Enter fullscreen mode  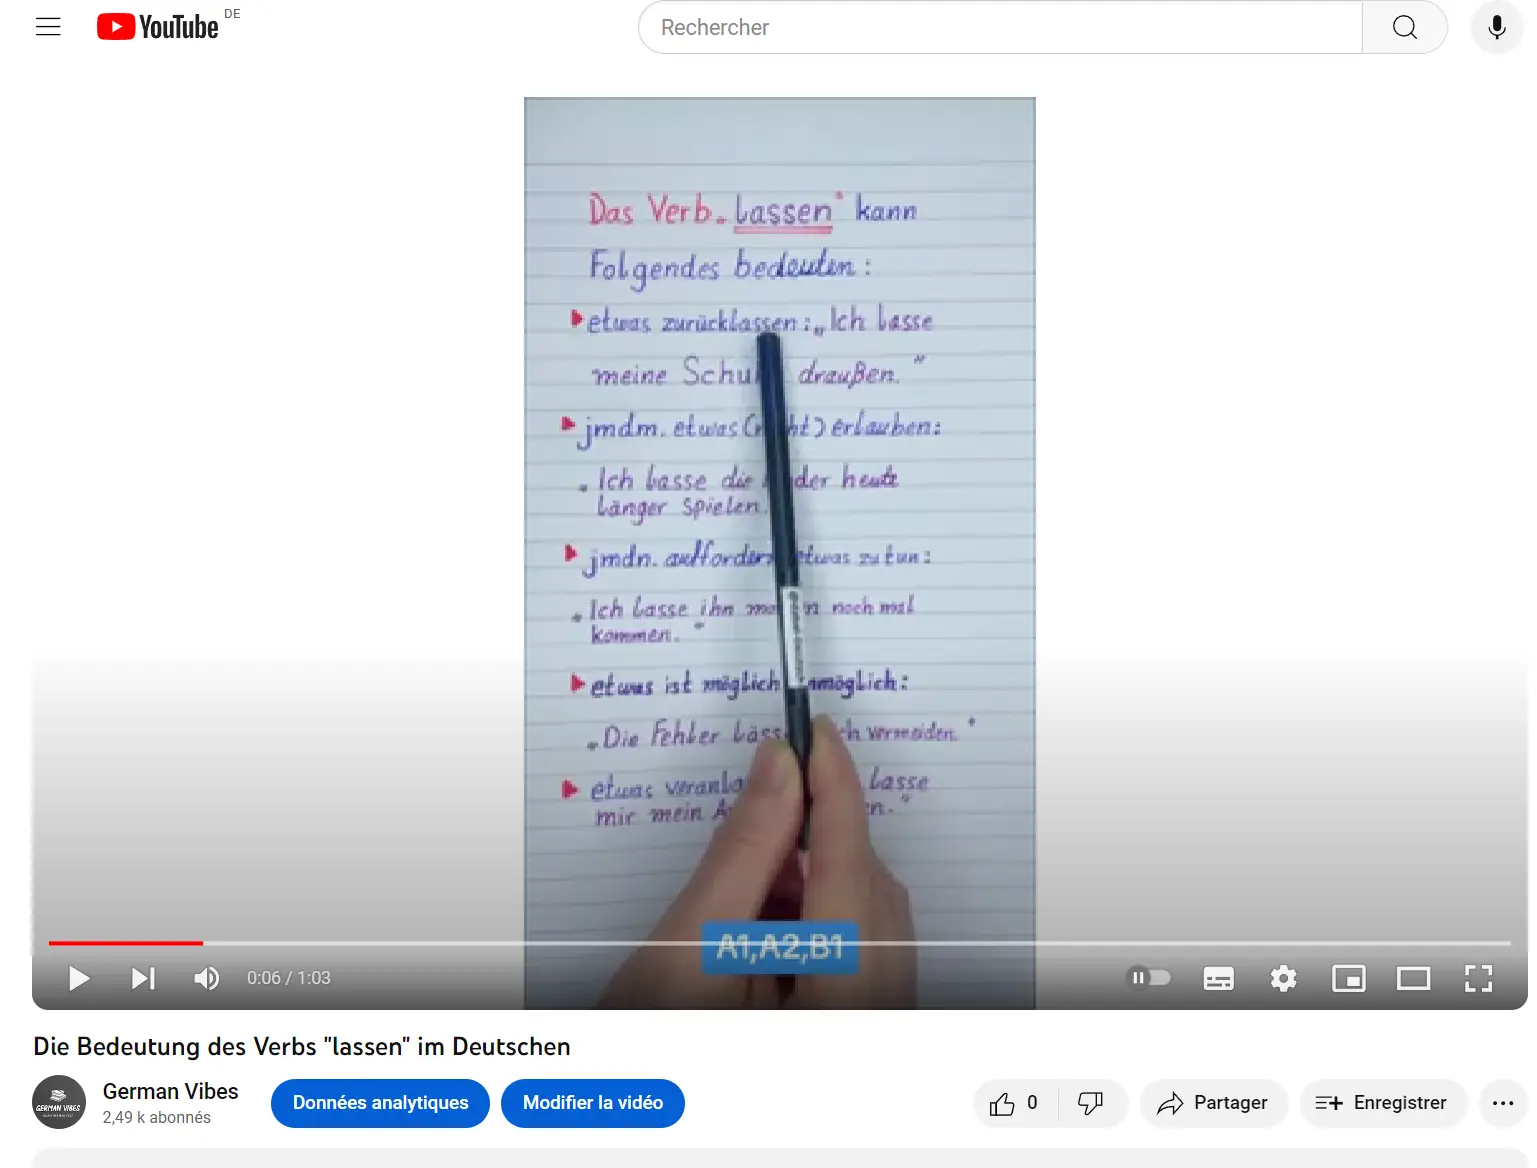[1478, 978]
